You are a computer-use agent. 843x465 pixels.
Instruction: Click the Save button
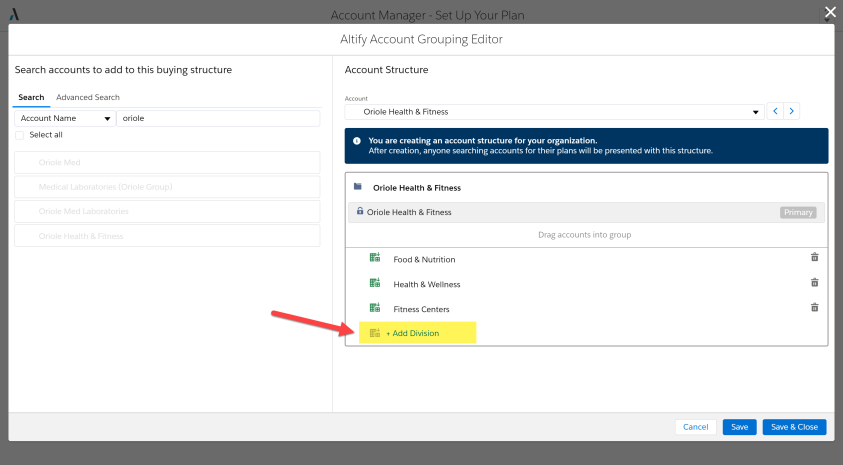pyautogui.click(x=739, y=427)
